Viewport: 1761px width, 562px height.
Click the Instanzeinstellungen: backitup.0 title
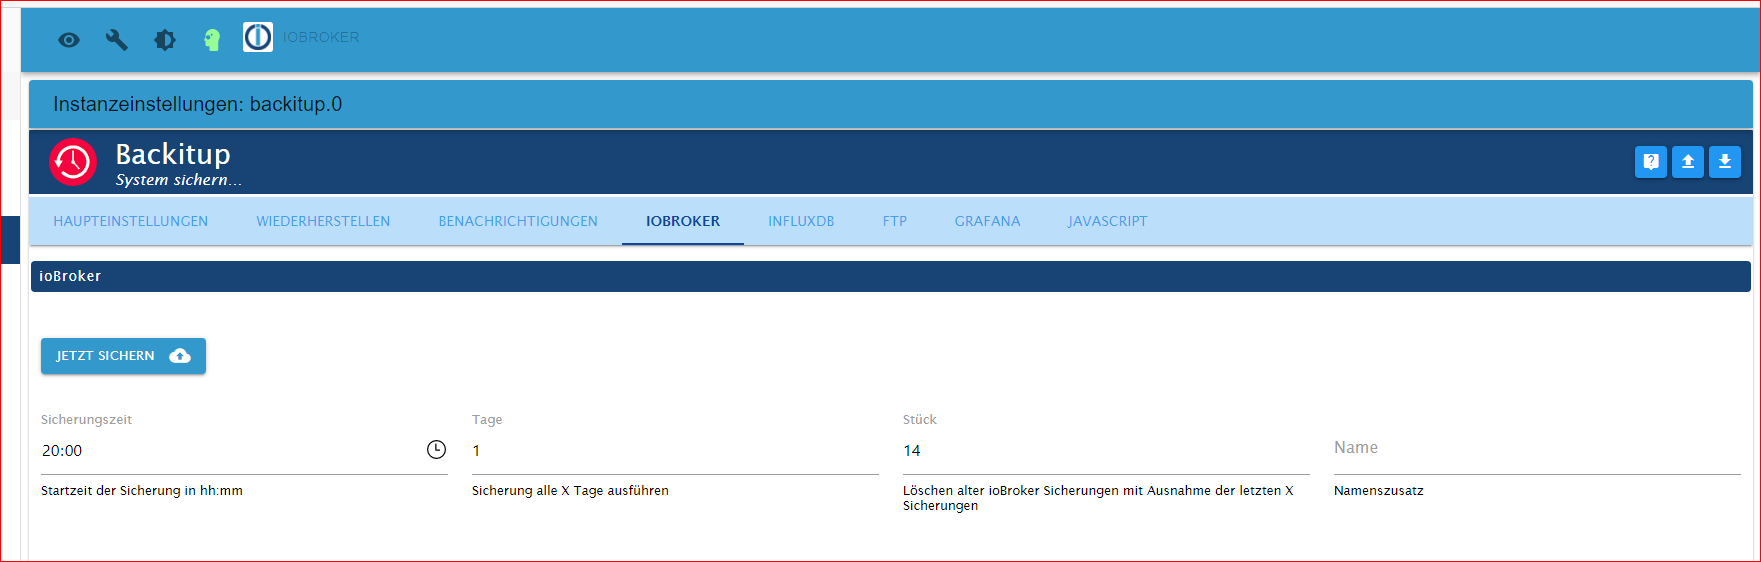click(x=198, y=104)
